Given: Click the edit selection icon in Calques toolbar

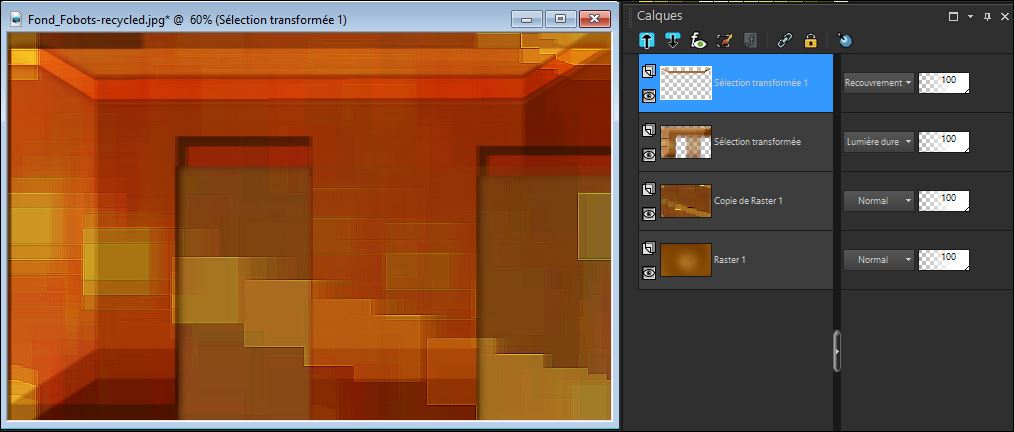Looking at the screenshot, I should coord(724,41).
